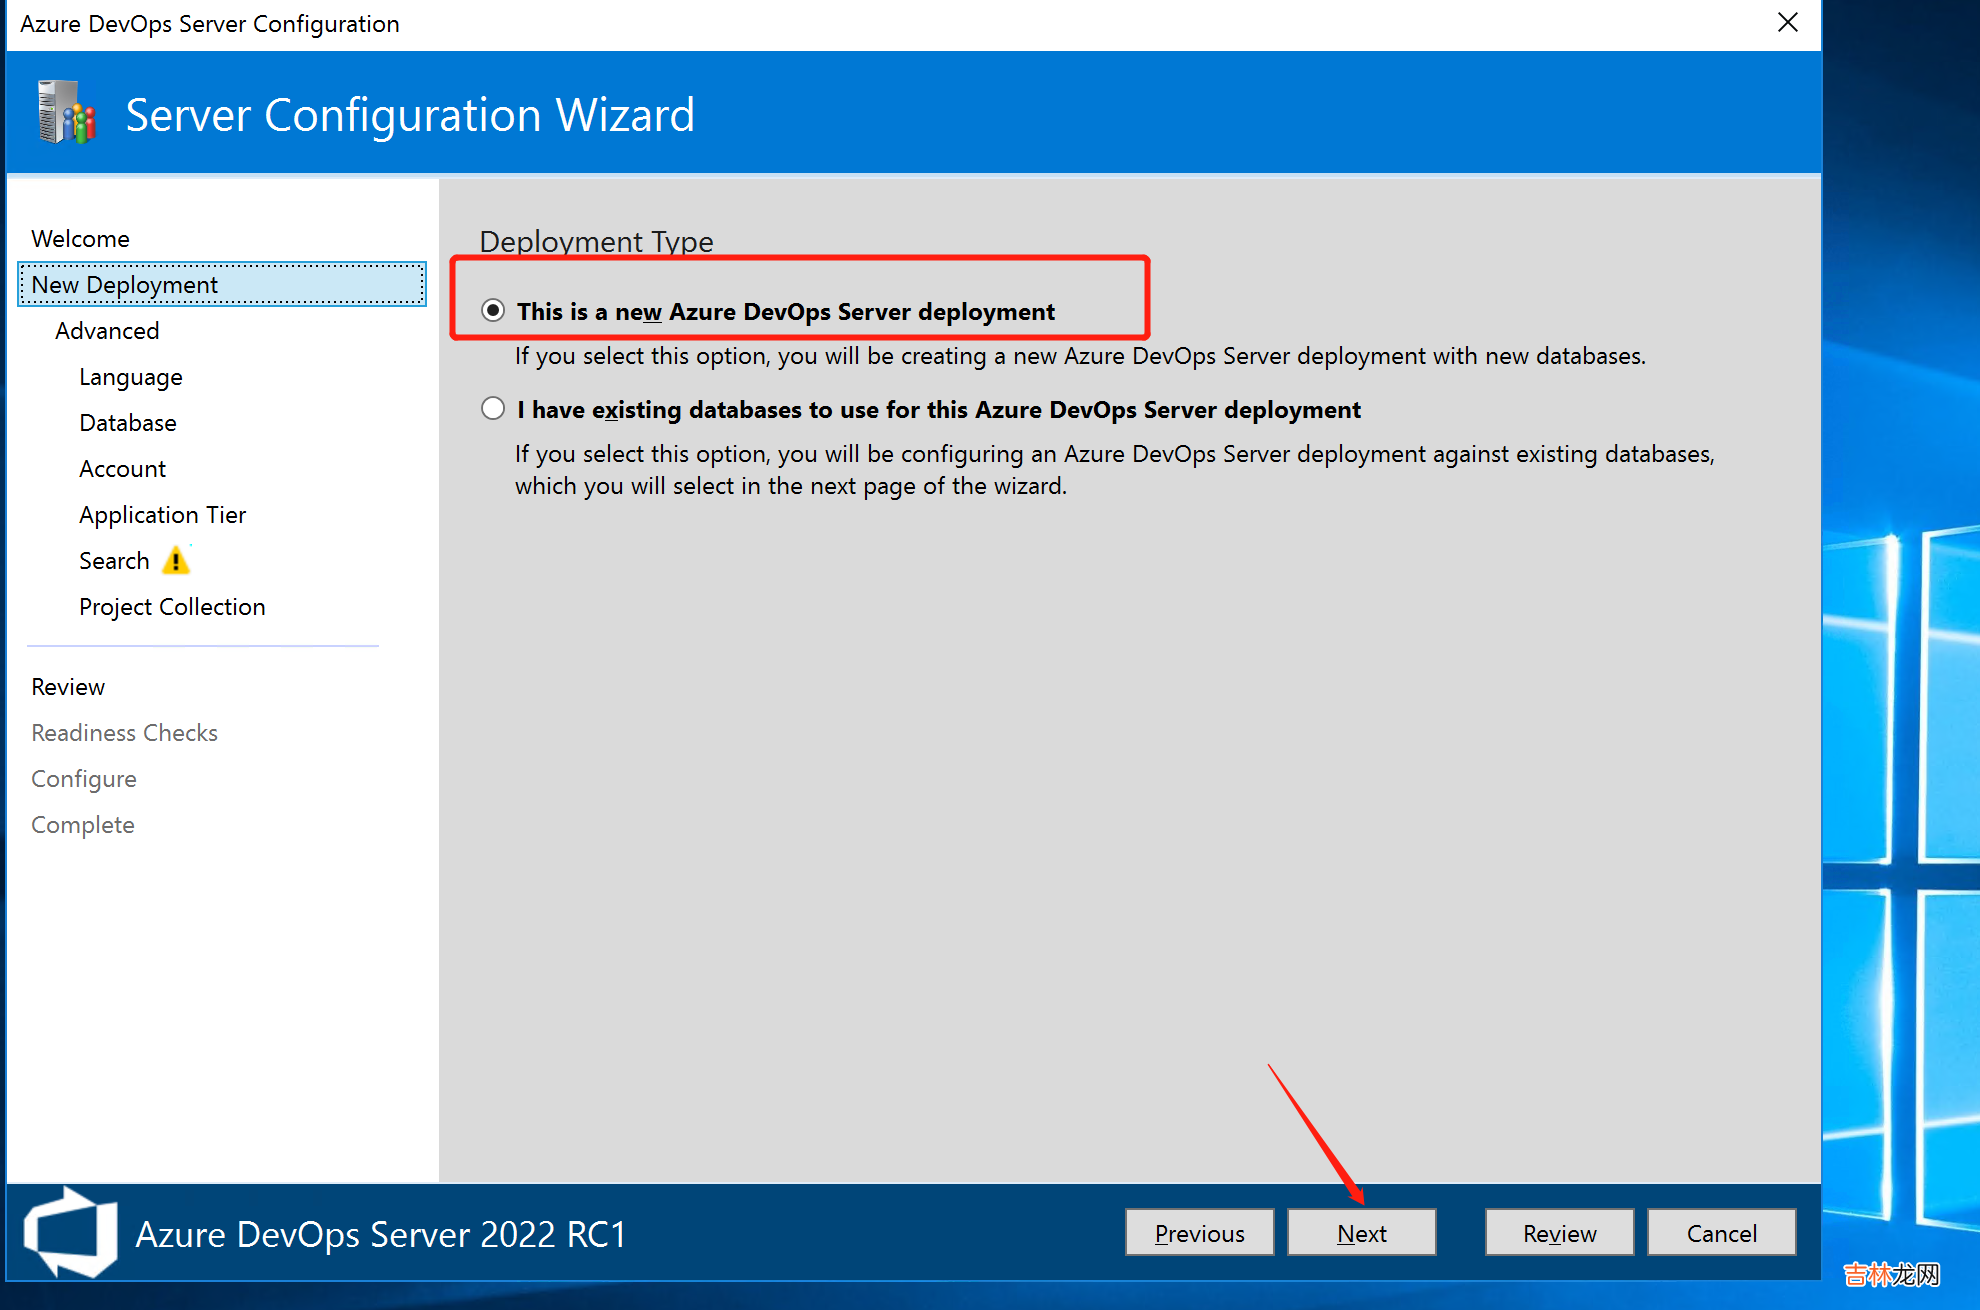Click Next to continue the wizard
Screen dimensions: 1980x1310
point(1361,1233)
